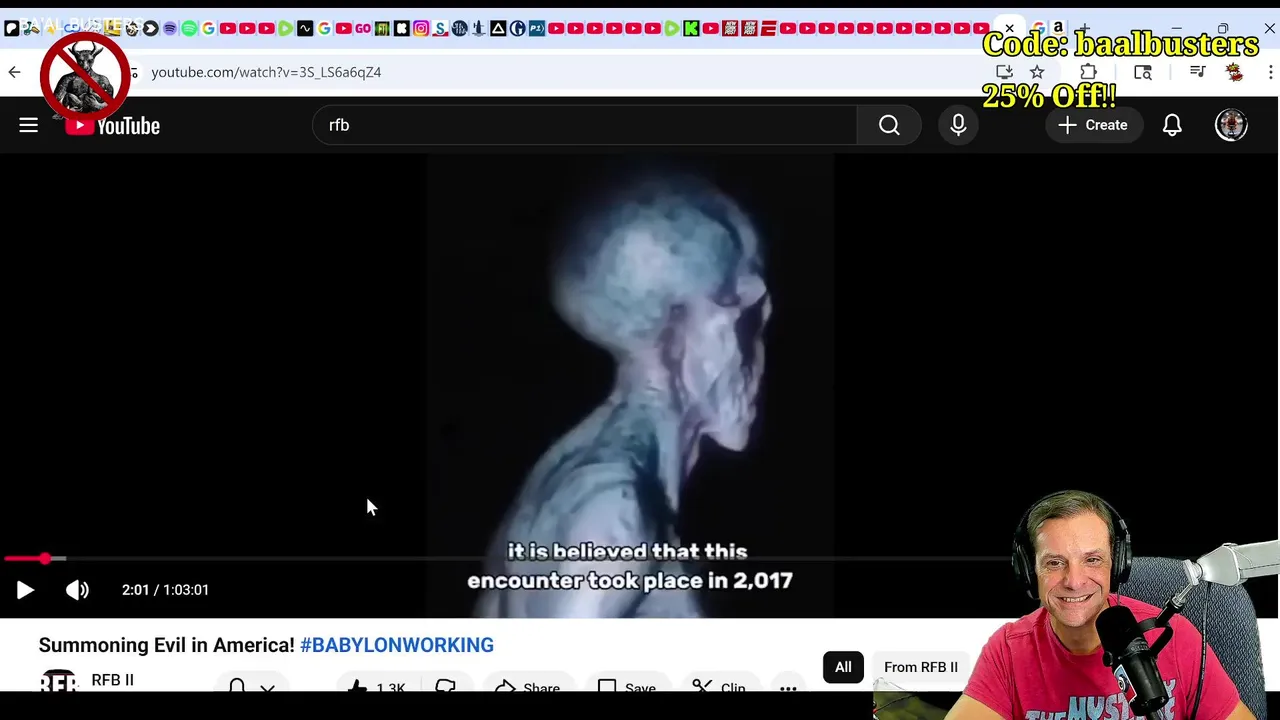1280x720 pixels.
Task: Open more actions ellipsis under video
Action: 788,688
